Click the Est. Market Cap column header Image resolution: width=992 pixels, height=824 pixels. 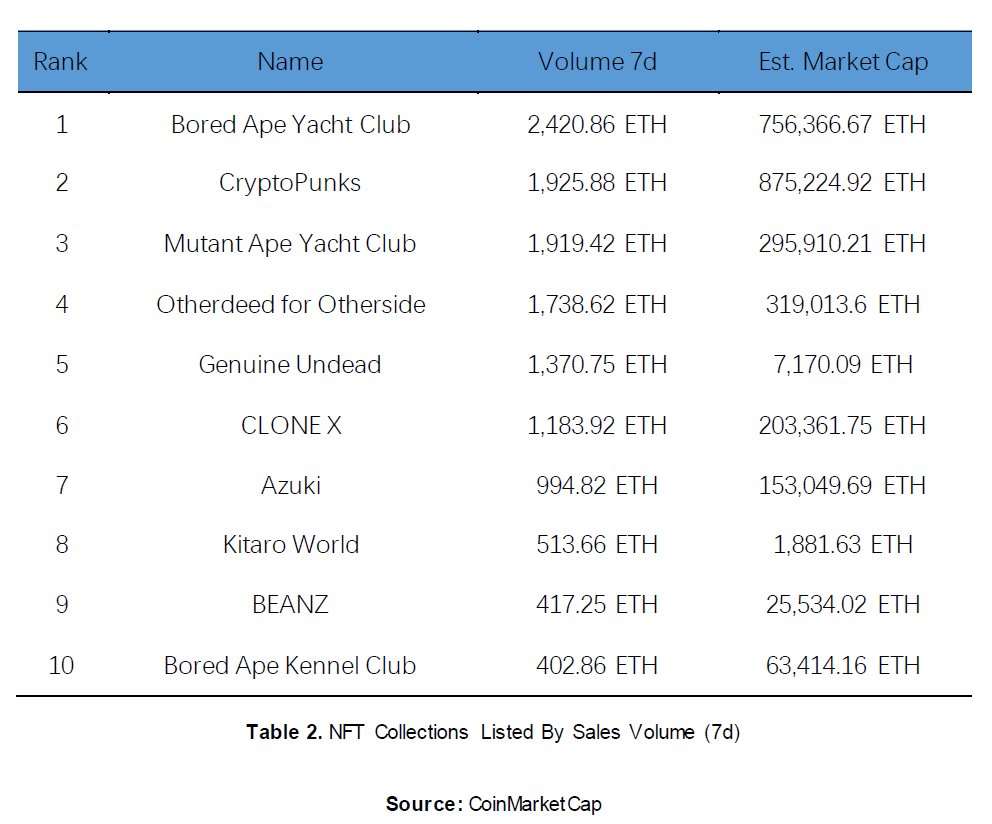(843, 62)
